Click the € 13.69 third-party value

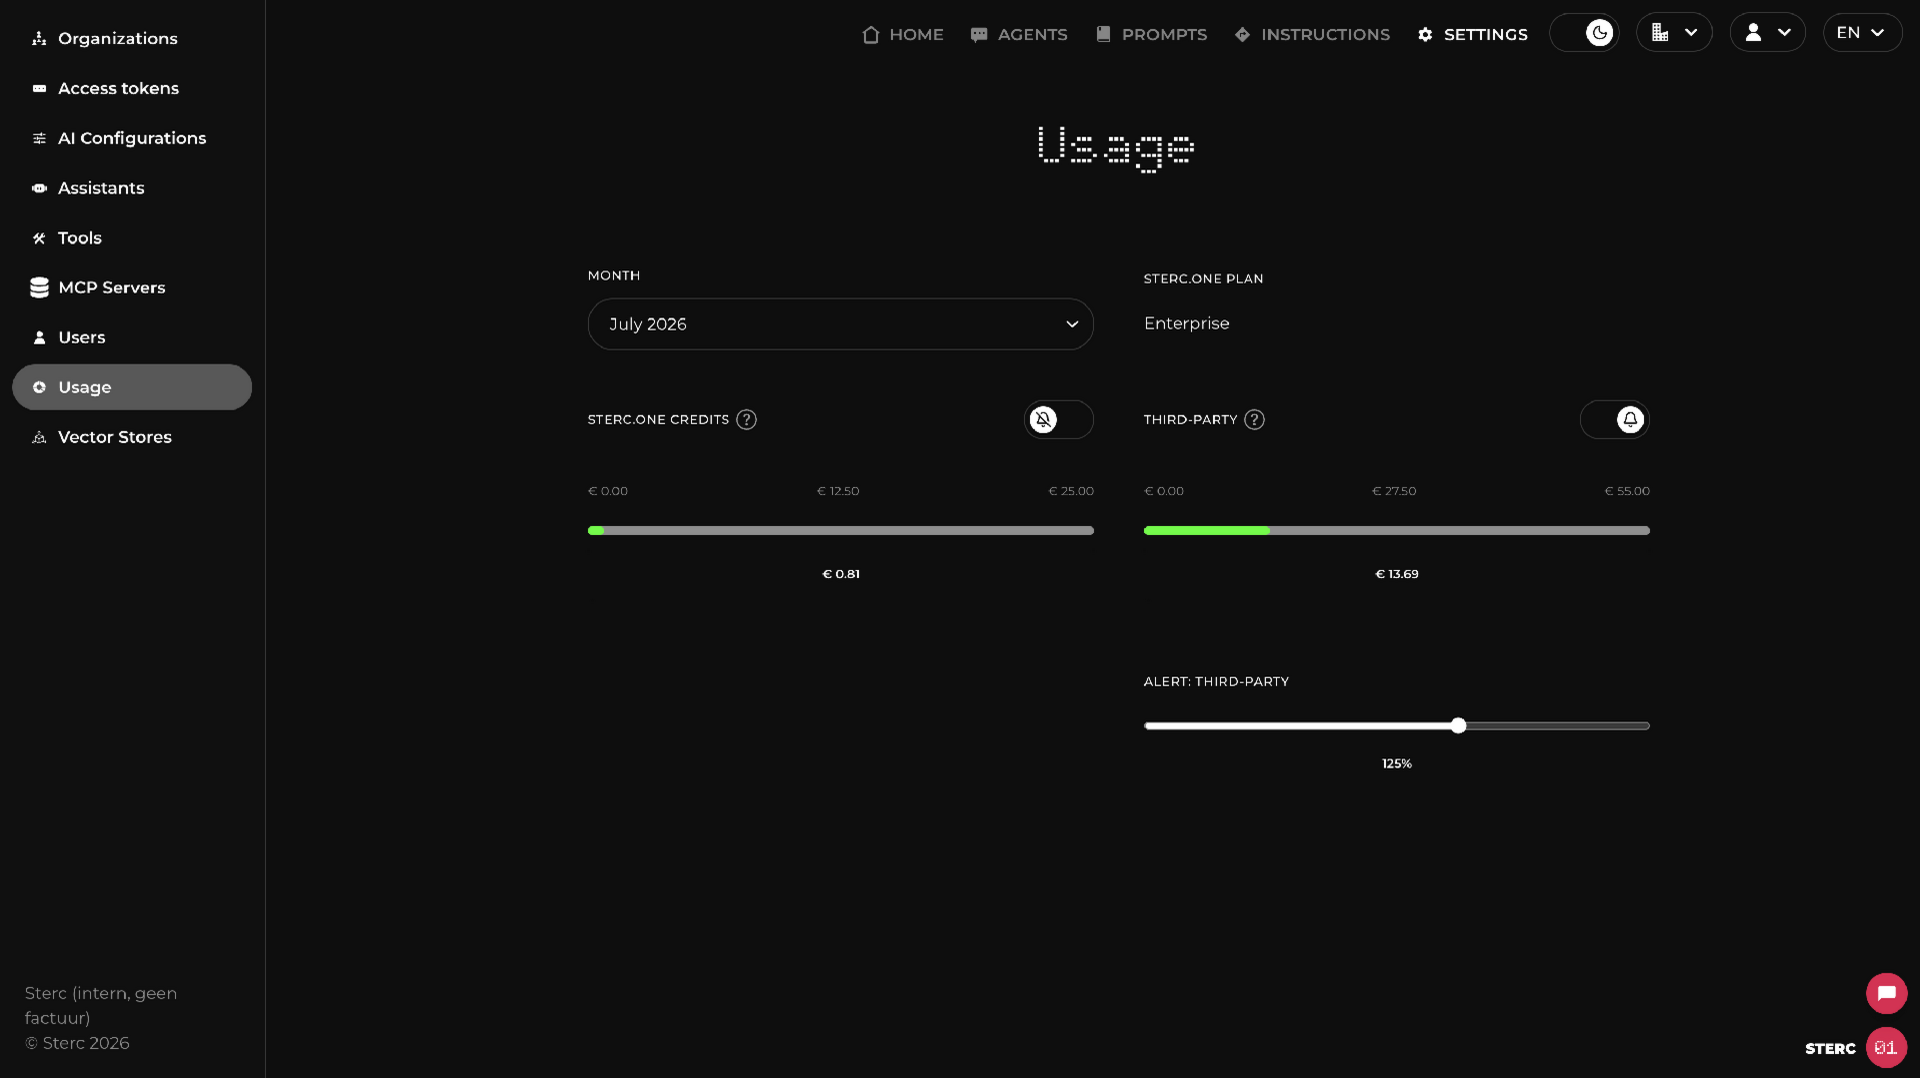point(1396,574)
